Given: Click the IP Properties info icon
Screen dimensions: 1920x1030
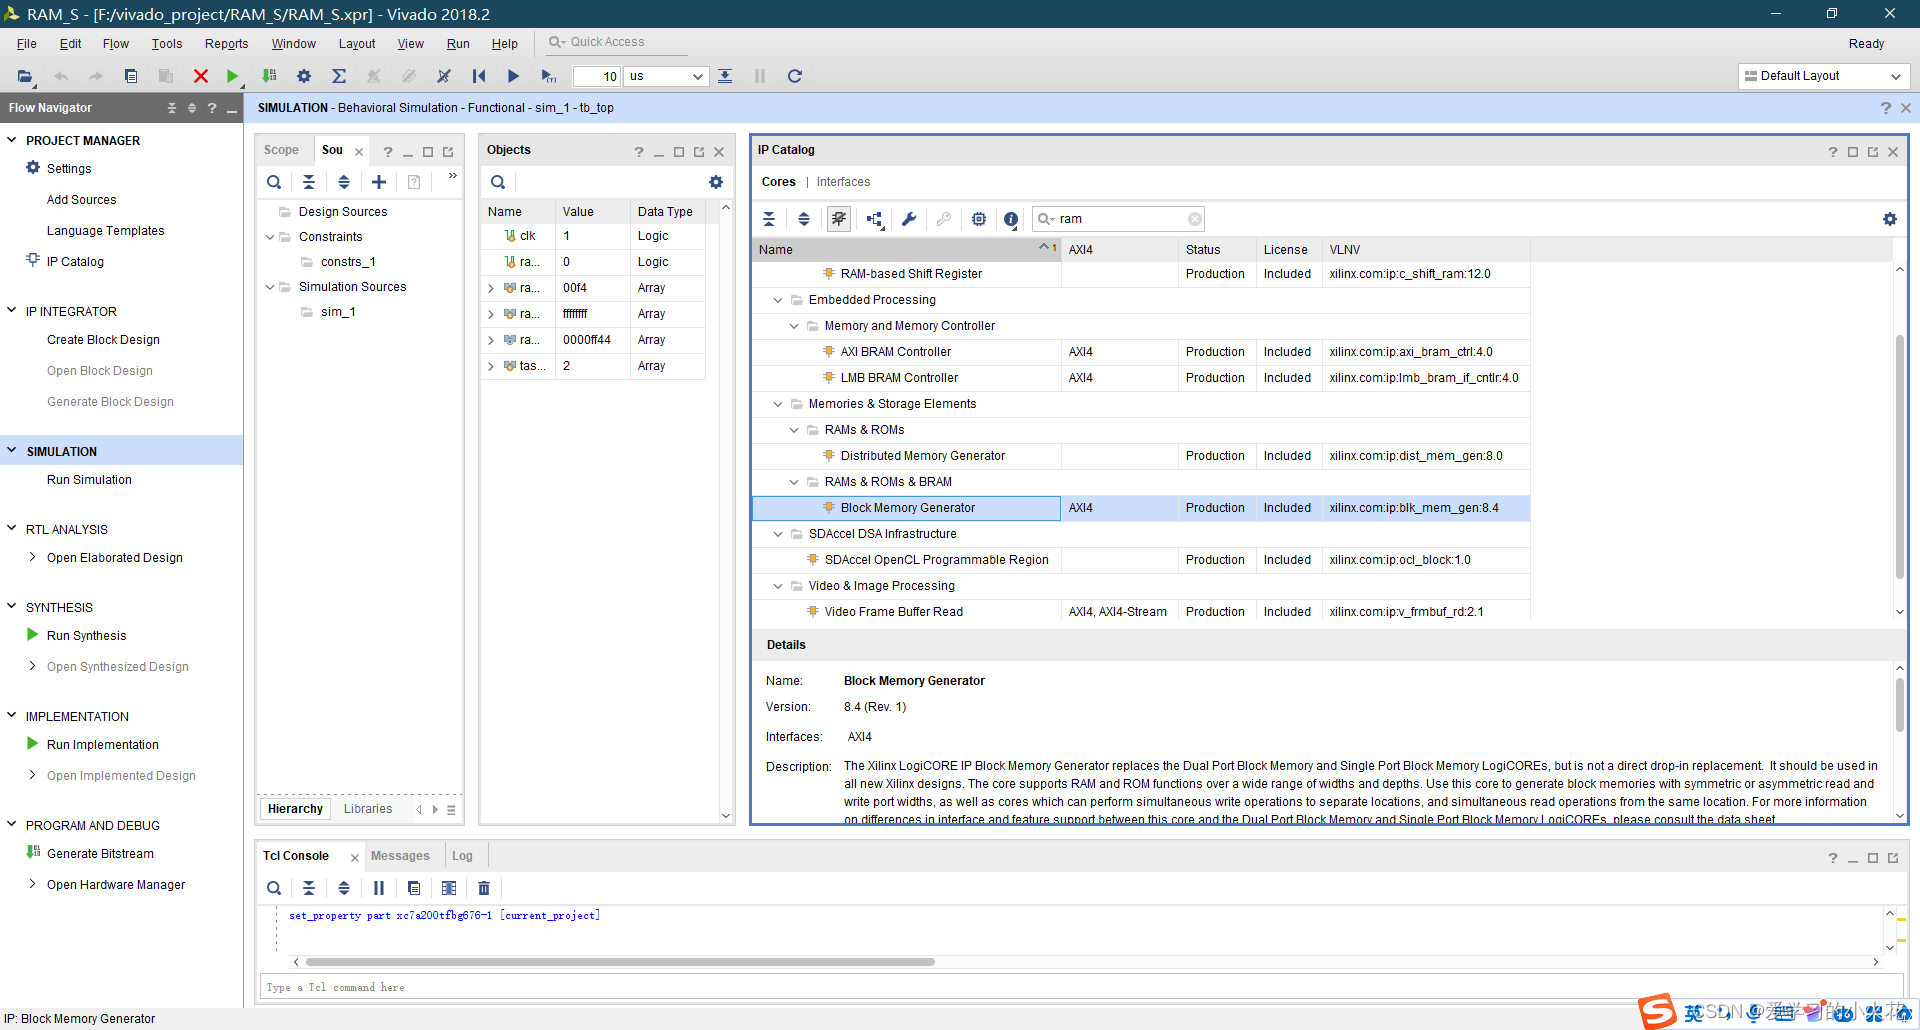Looking at the screenshot, I should click(x=1011, y=219).
